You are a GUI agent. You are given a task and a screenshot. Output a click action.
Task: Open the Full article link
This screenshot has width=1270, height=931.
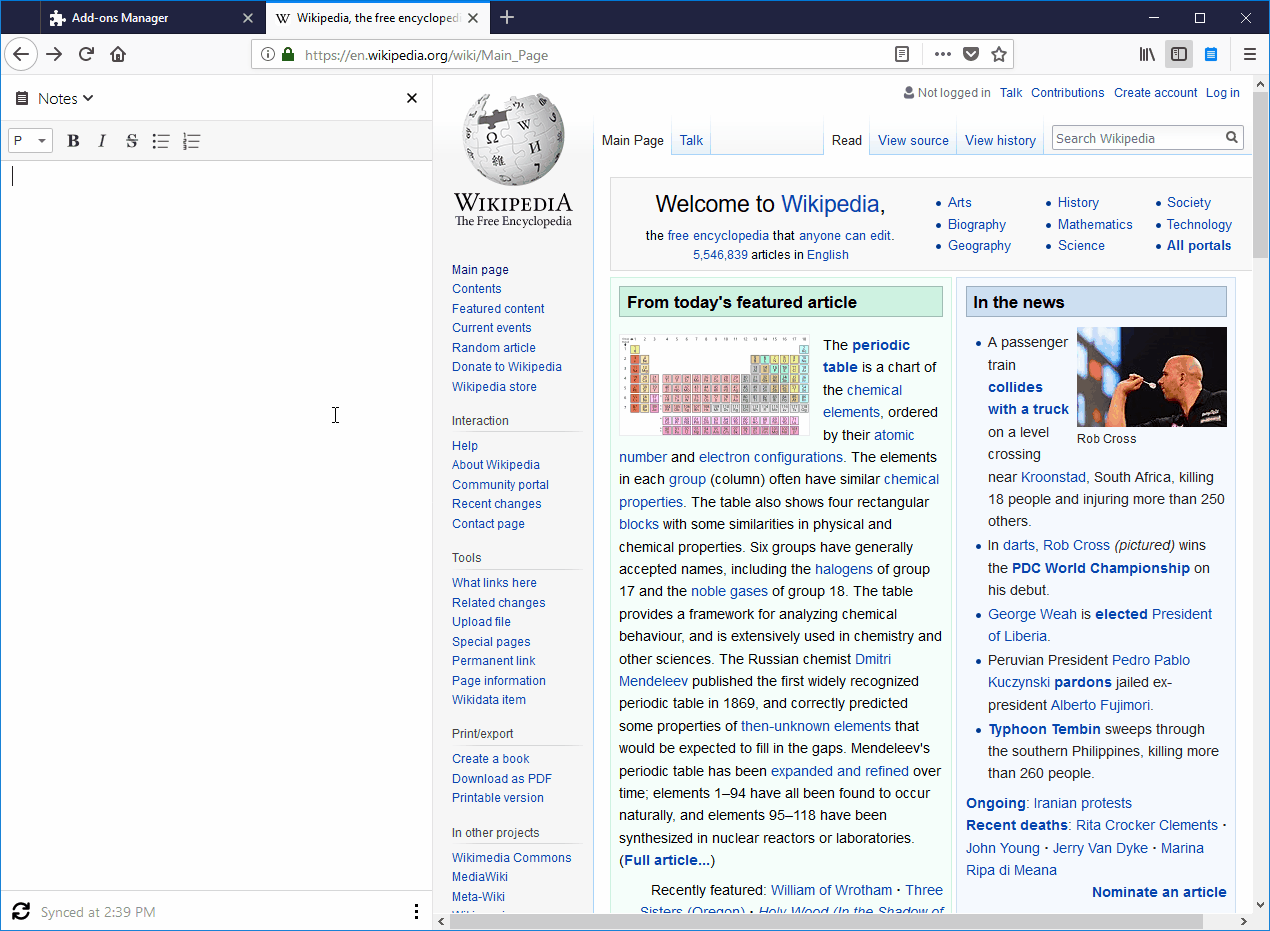667,860
